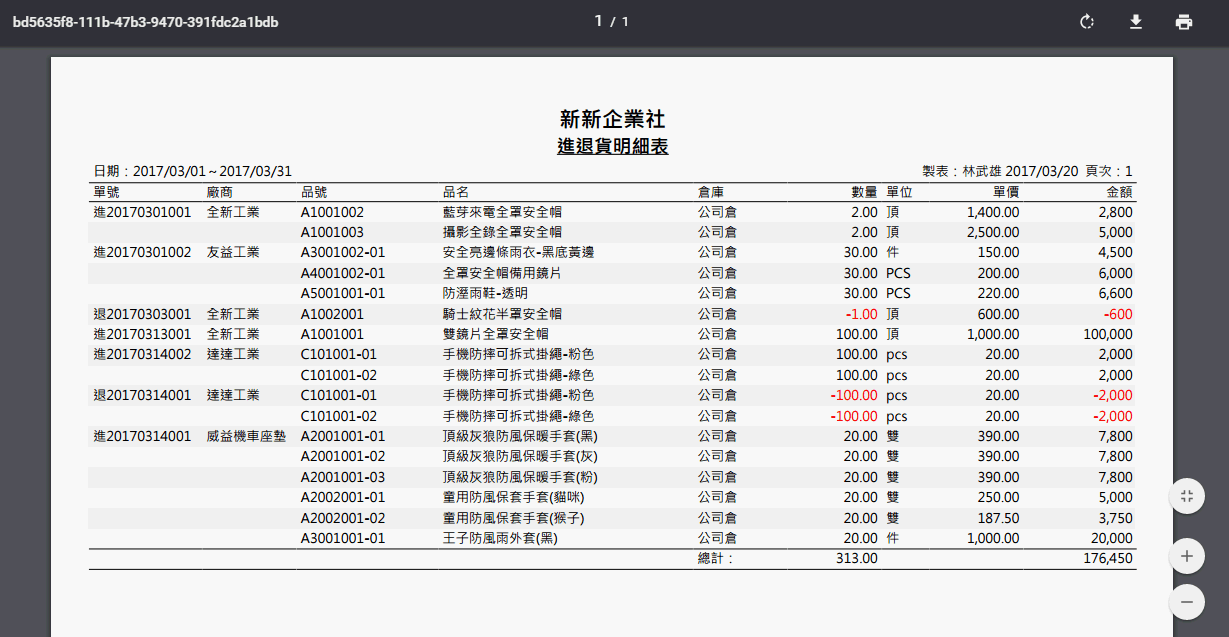This screenshot has height=637, width=1229.
Task: Print the PDF report
Action: pyautogui.click(x=1184, y=22)
